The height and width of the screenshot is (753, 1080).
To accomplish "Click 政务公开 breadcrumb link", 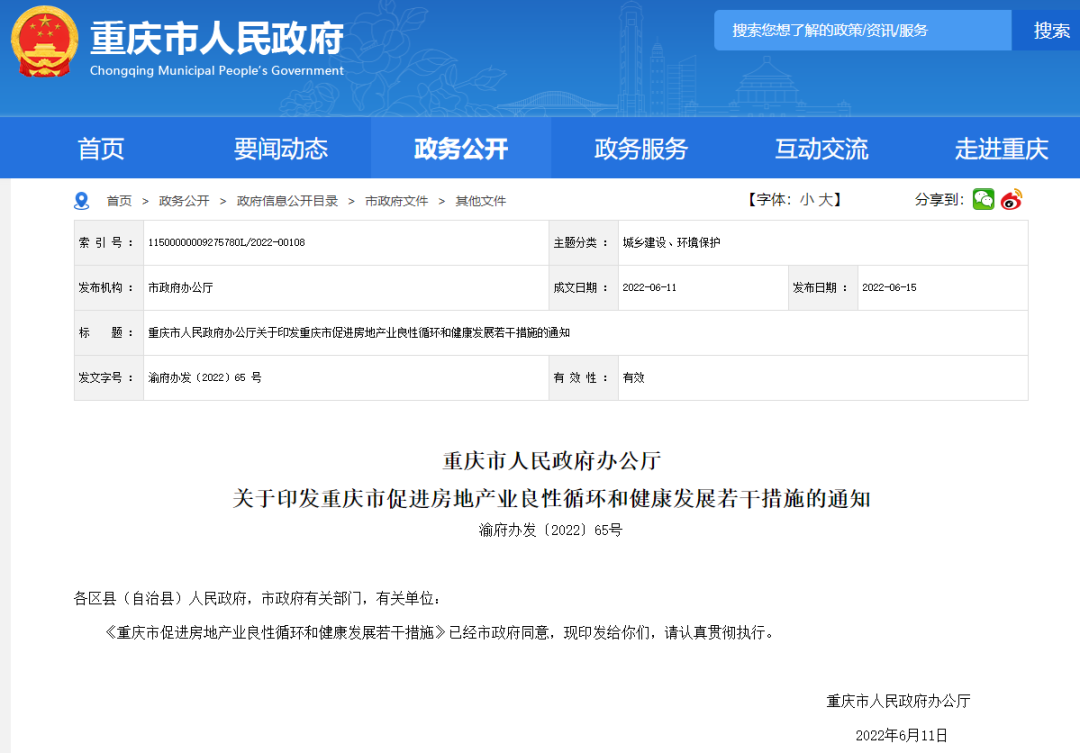I will coord(184,201).
